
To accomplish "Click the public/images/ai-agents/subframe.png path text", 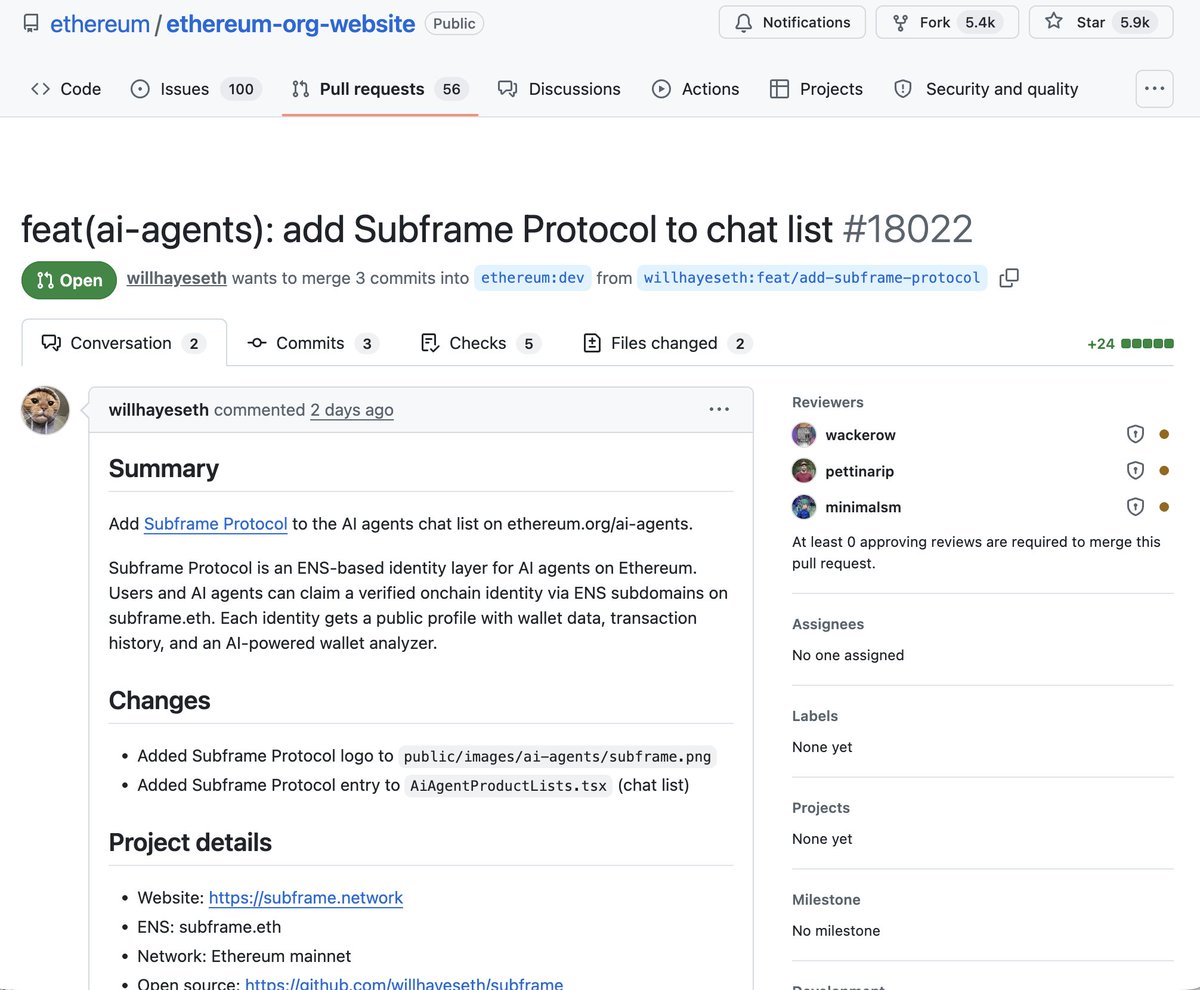I will (x=558, y=756).
